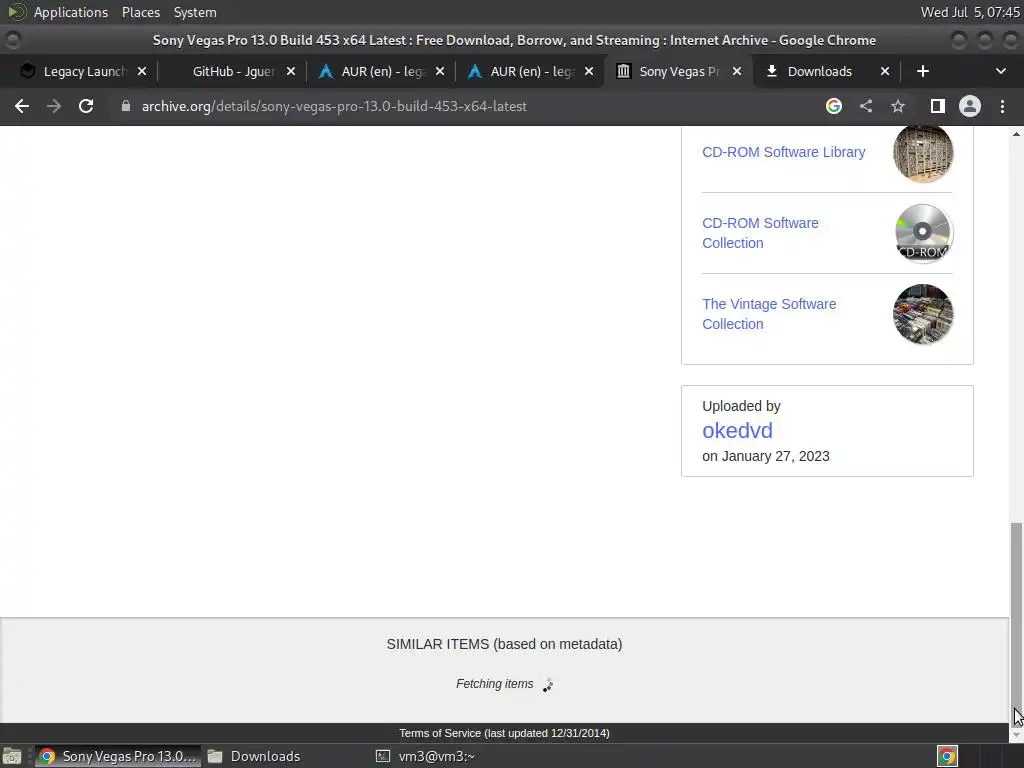1024x768 pixels.
Task: Share this page via share icon
Action: click(x=866, y=106)
